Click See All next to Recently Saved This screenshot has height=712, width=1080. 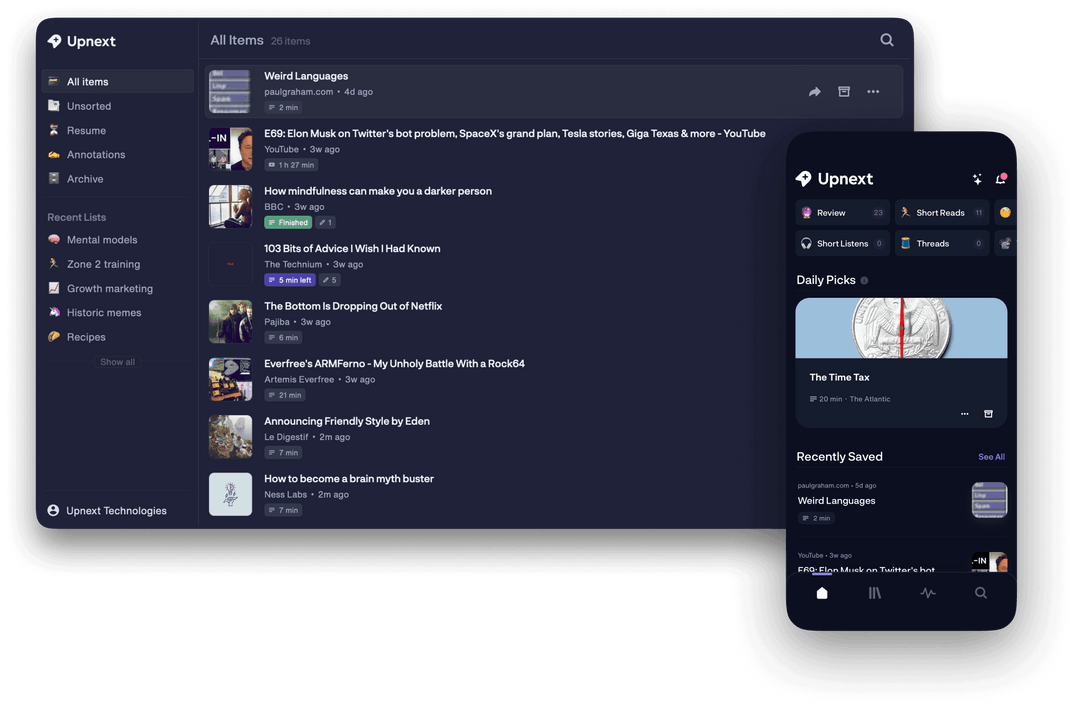tap(991, 457)
